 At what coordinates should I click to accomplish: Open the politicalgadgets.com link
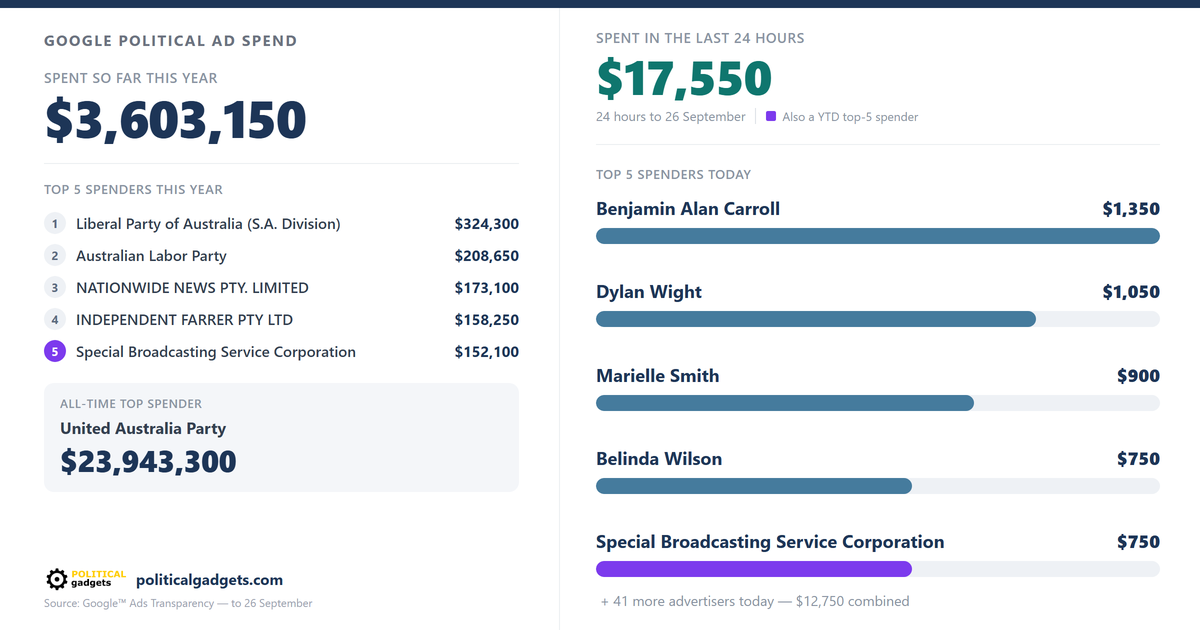click(209, 580)
